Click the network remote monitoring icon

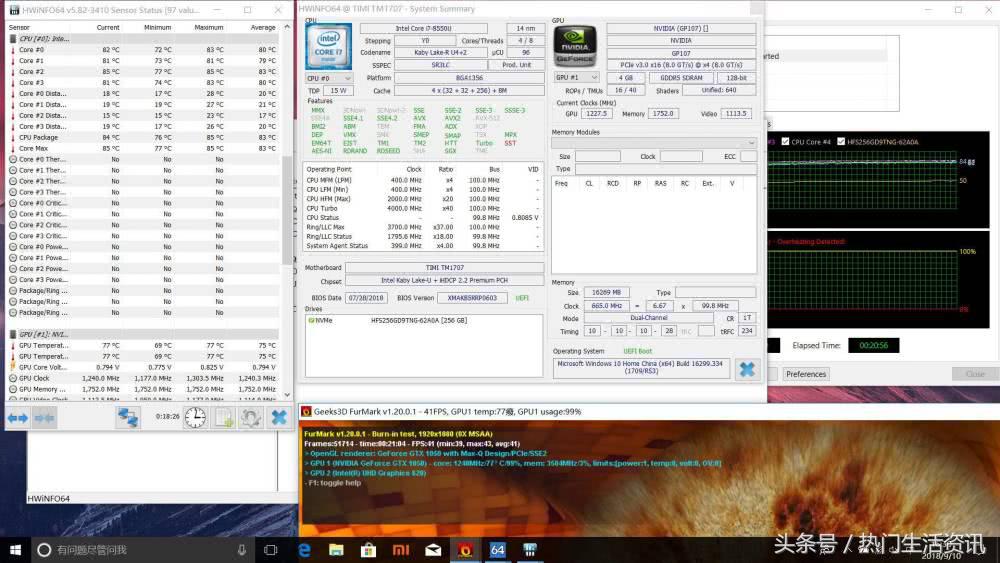pyautogui.click(x=128, y=417)
